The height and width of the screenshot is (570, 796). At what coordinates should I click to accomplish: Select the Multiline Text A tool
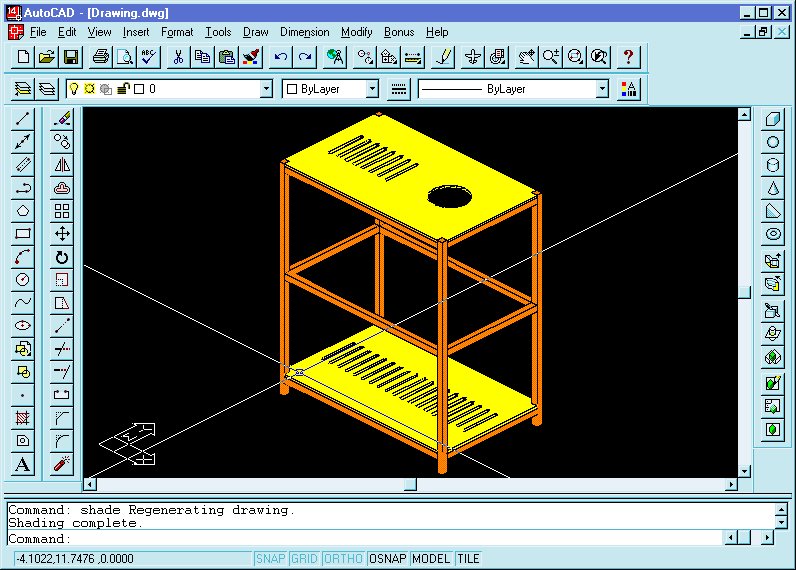[x=22, y=464]
